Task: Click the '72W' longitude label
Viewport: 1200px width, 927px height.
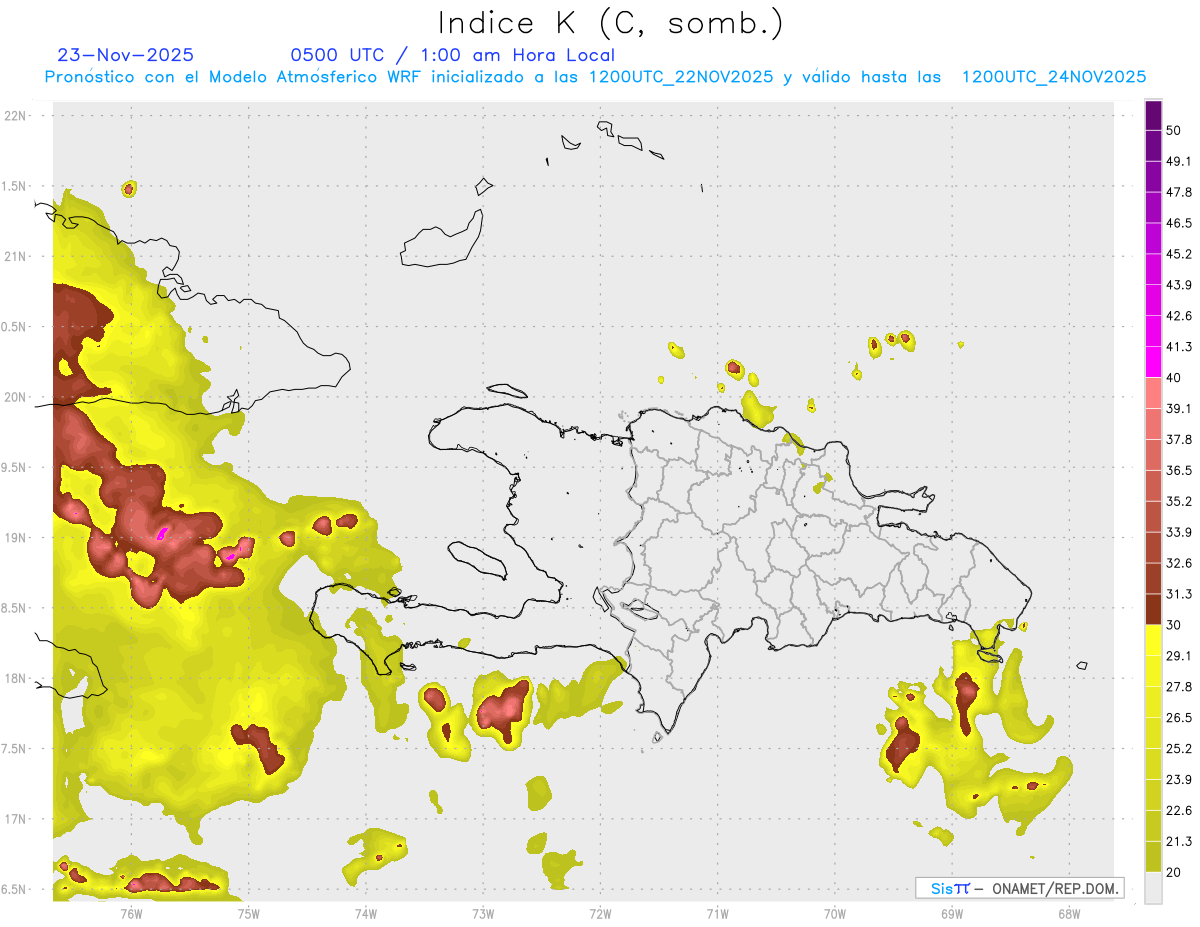Action: 600,913
